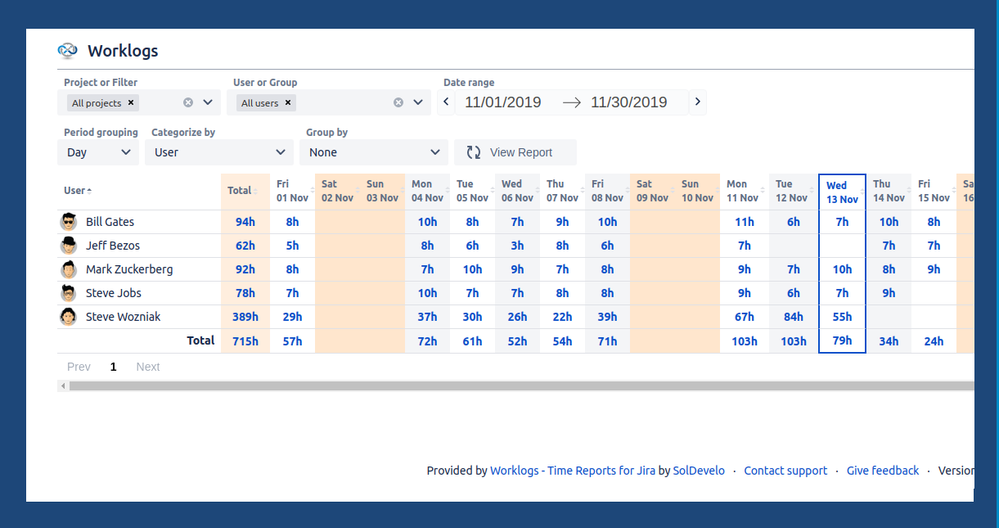The height and width of the screenshot is (528, 999).
Task: Open Jeff Bezos total 62h
Action: click(x=245, y=245)
